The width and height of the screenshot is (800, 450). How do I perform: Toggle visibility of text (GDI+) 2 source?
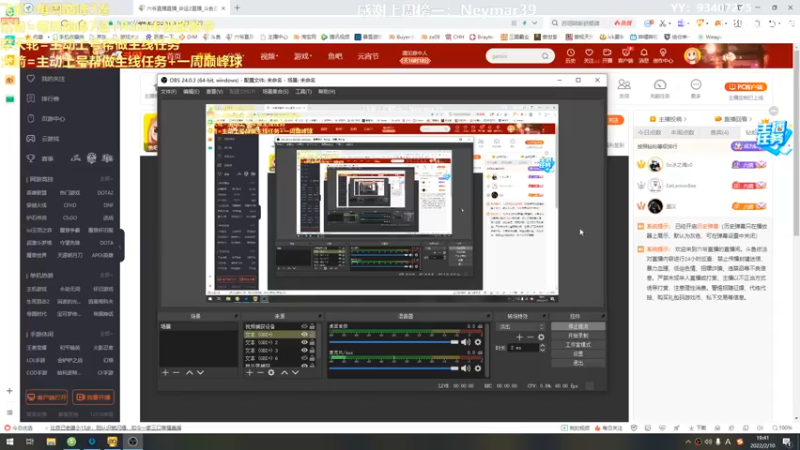click(305, 342)
